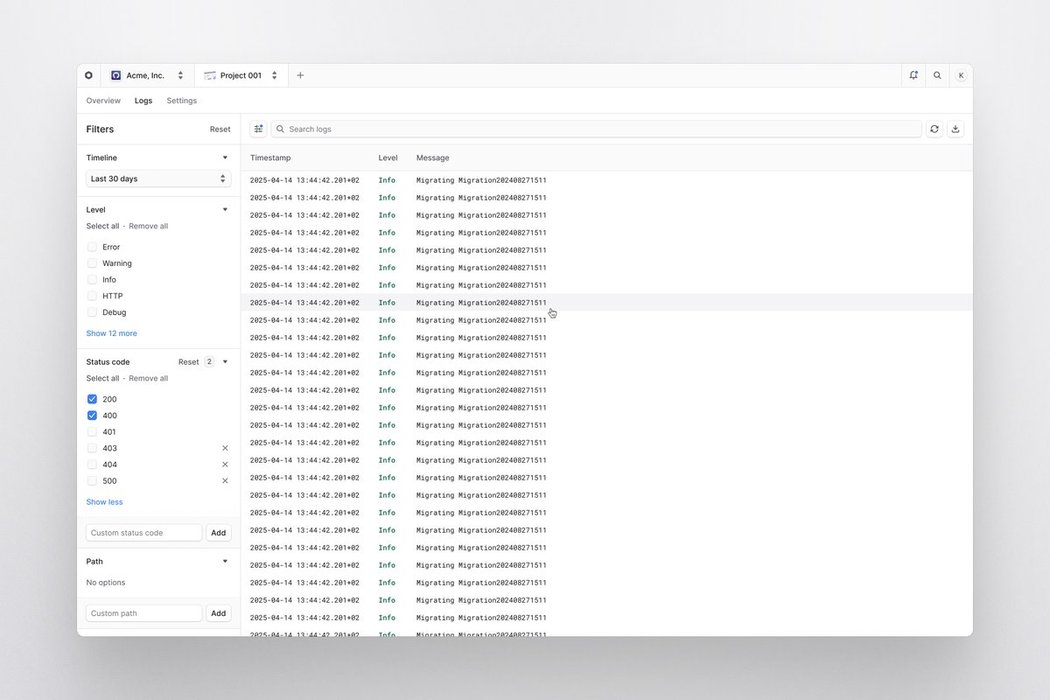1050x700 pixels.
Task: Collapse the Level filter section
Action: point(225,210)
